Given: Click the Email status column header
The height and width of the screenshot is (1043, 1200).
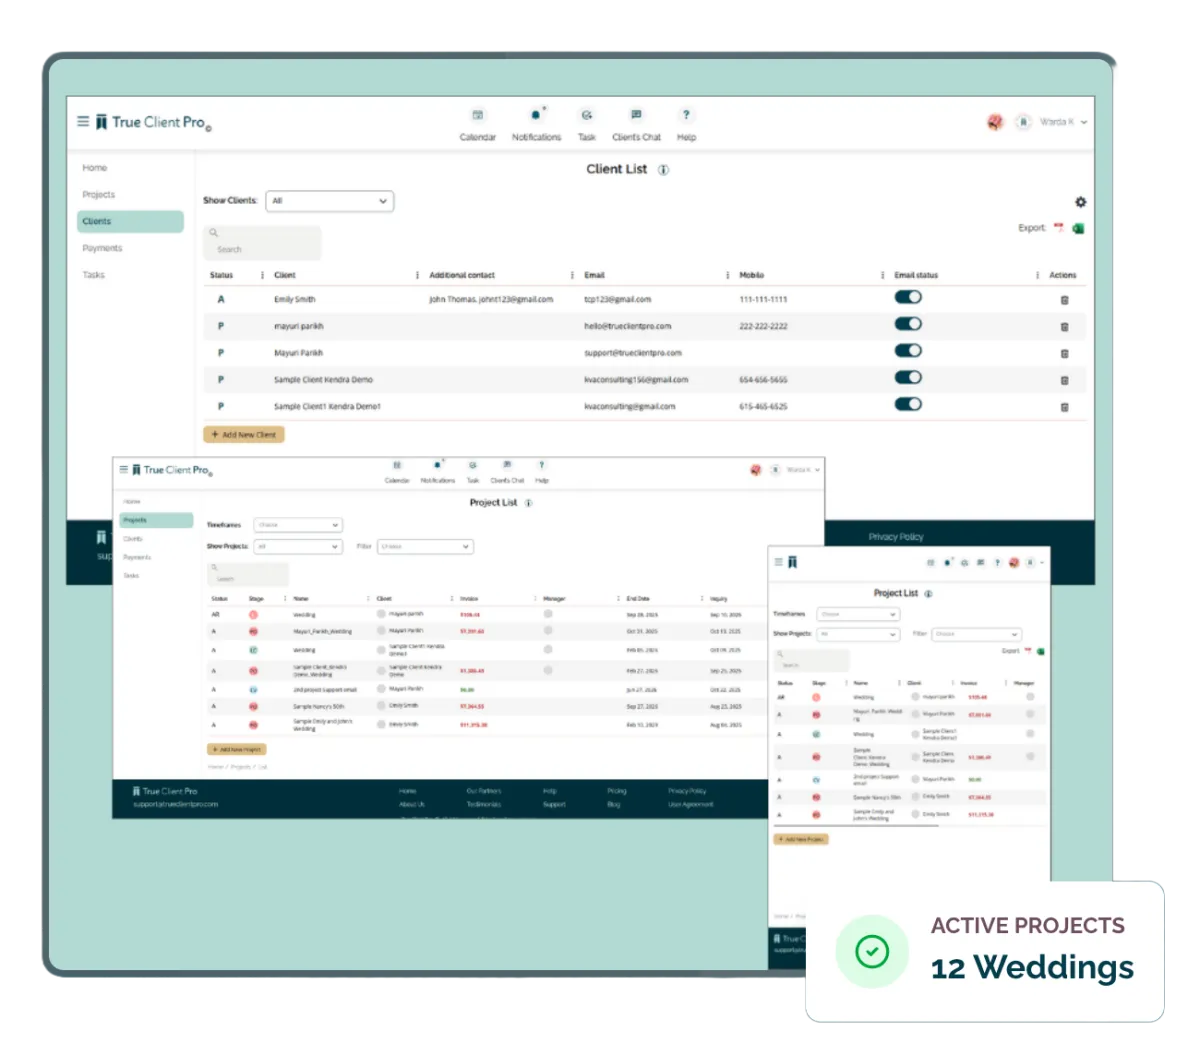Looking at the screenshot, I should tap(916, 275).
